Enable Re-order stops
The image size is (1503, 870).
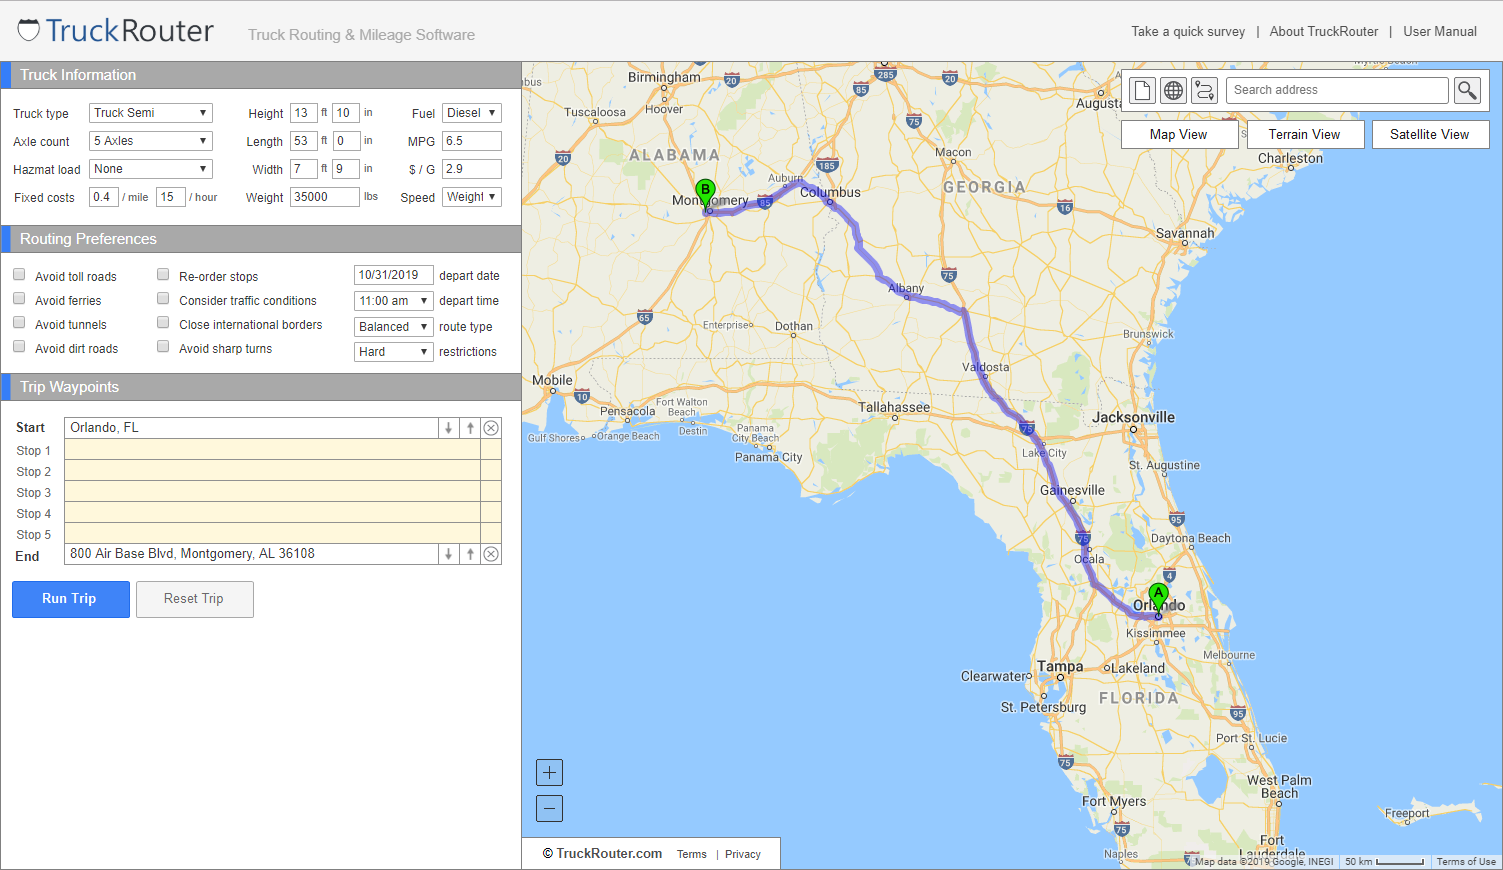(163, 274)
